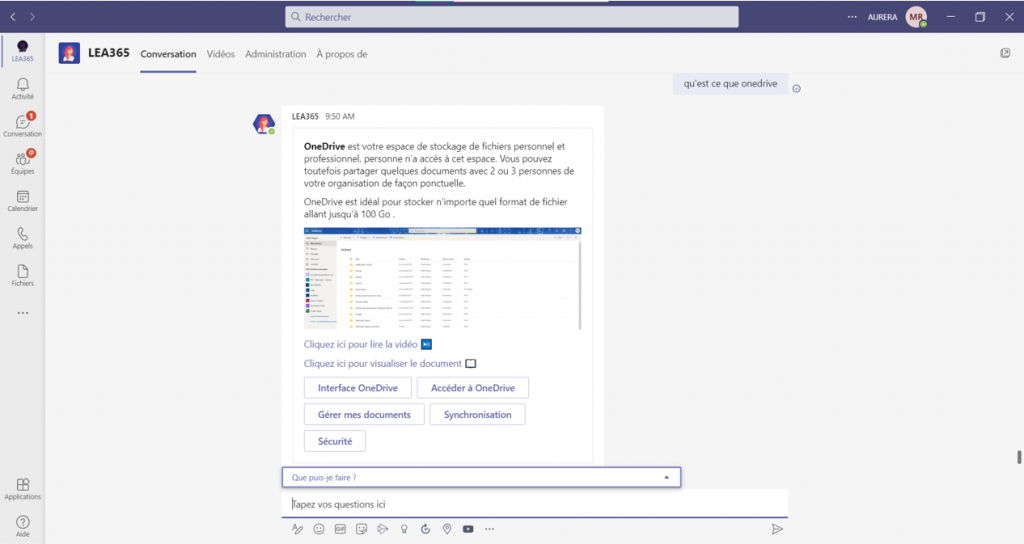Open Conversation in the left rail
Image resolution: width=1024 pixels, height=544 pixels.
22,125
